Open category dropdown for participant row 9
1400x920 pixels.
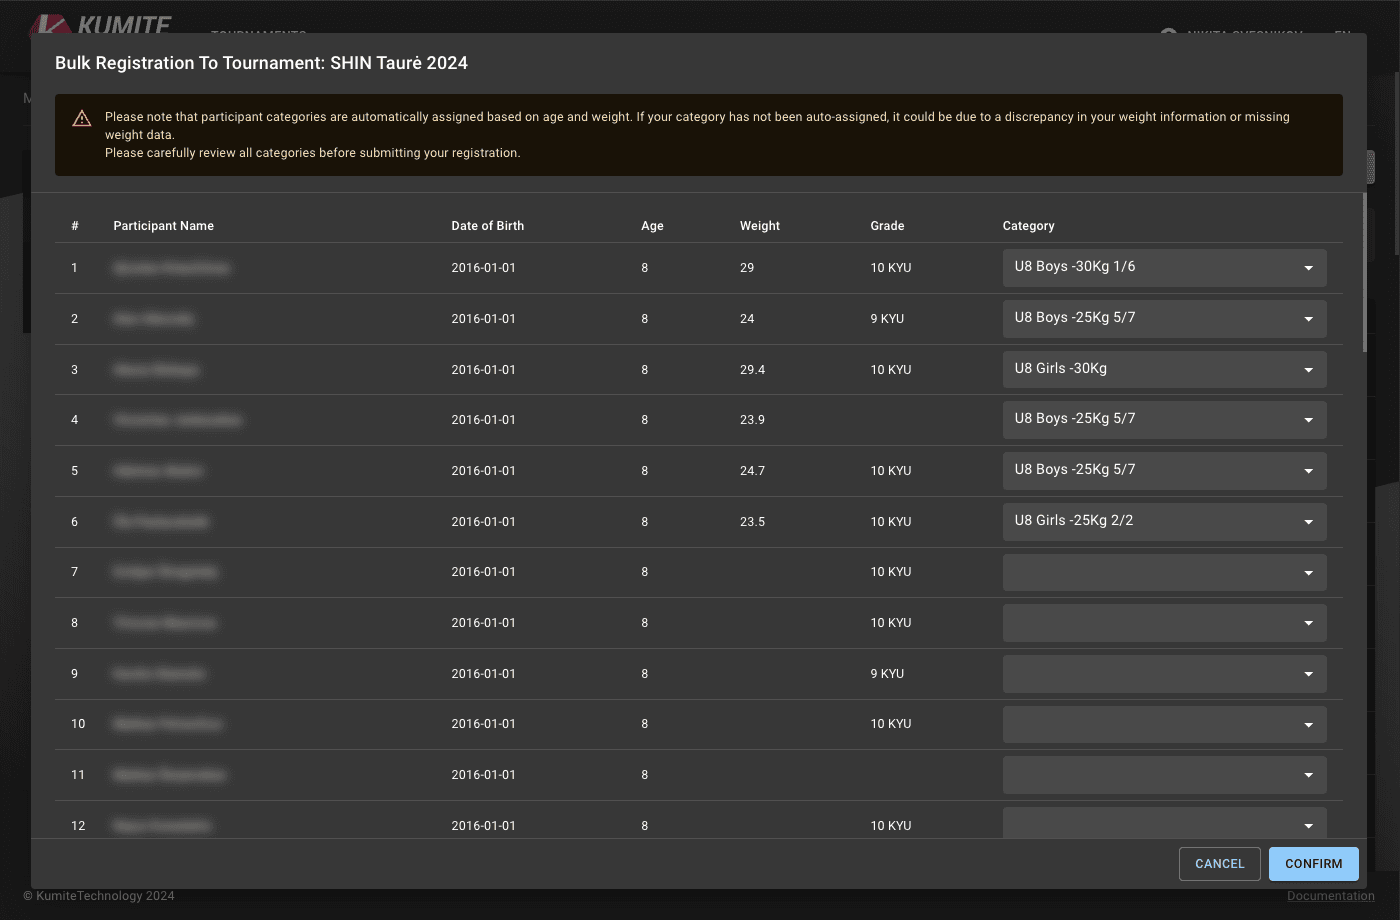click(x=1164, y=673)
